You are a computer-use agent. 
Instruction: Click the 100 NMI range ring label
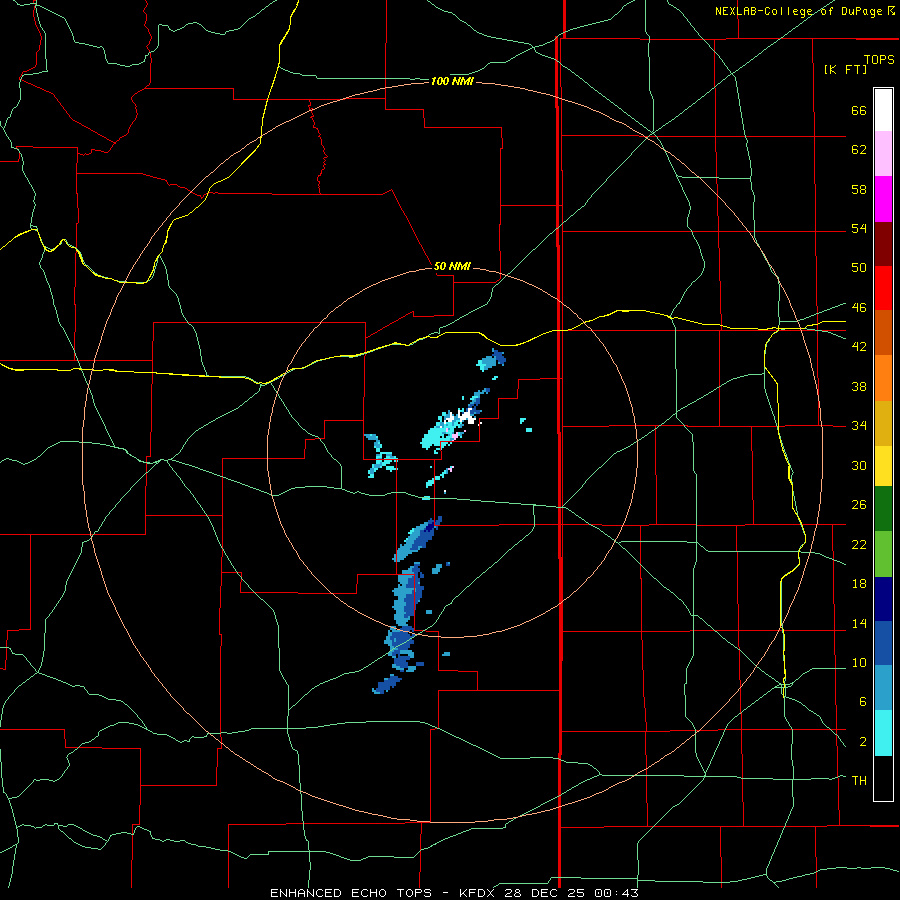452,82
